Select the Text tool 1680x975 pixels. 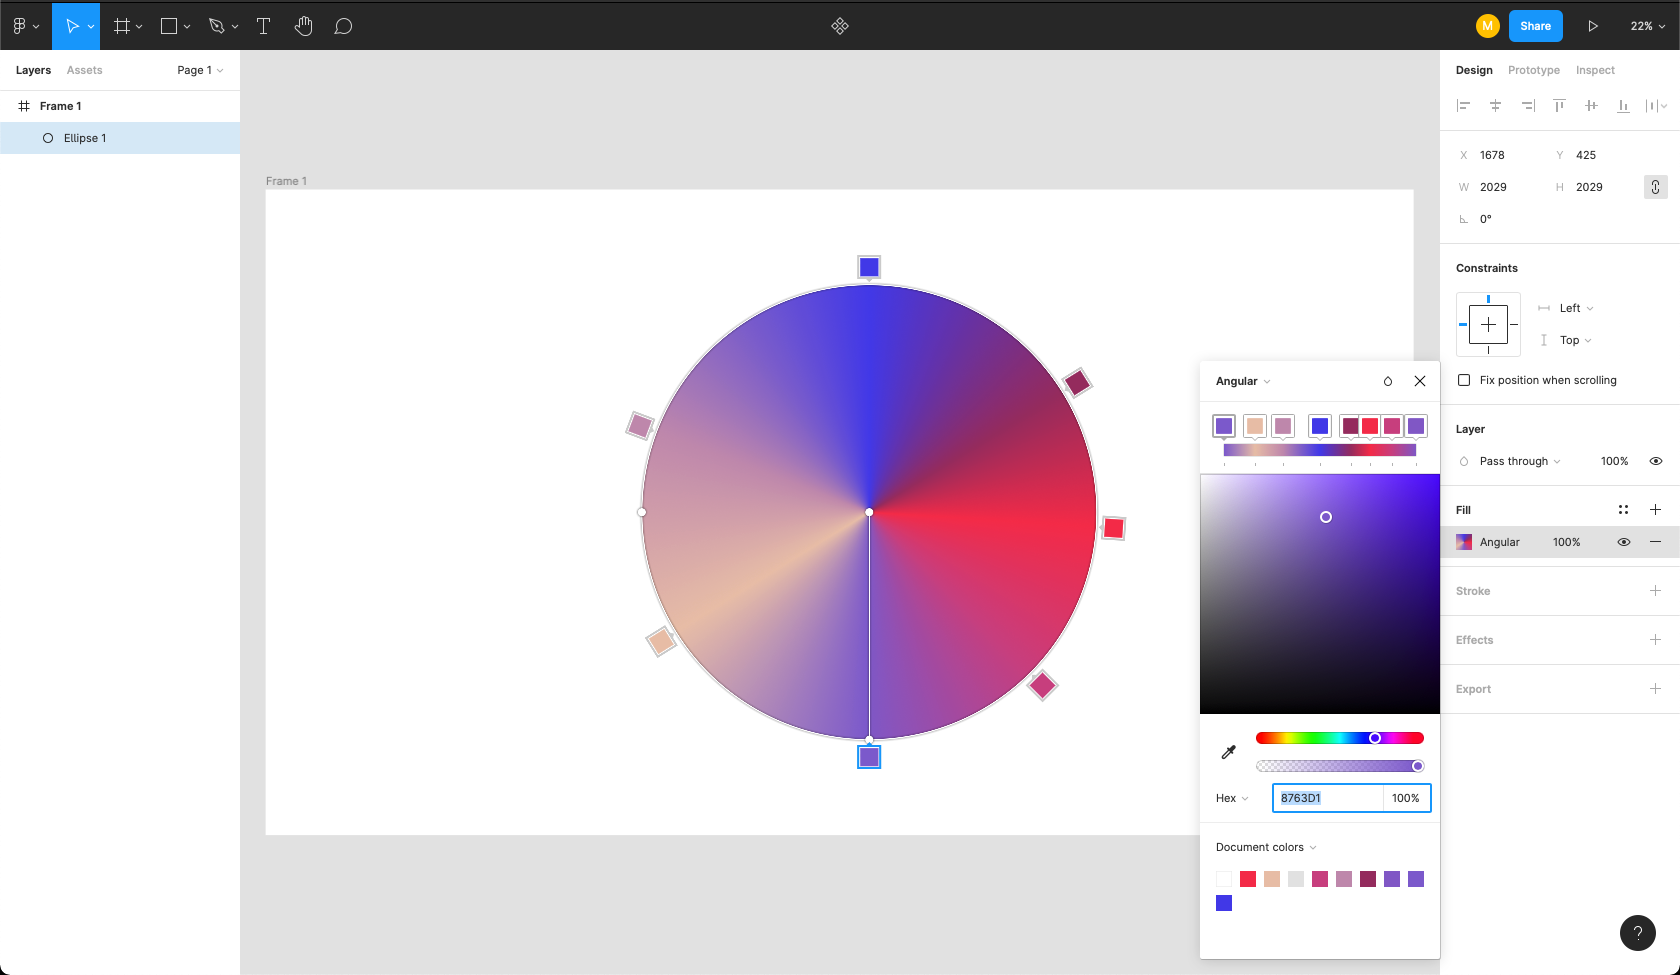click(264, 26)
